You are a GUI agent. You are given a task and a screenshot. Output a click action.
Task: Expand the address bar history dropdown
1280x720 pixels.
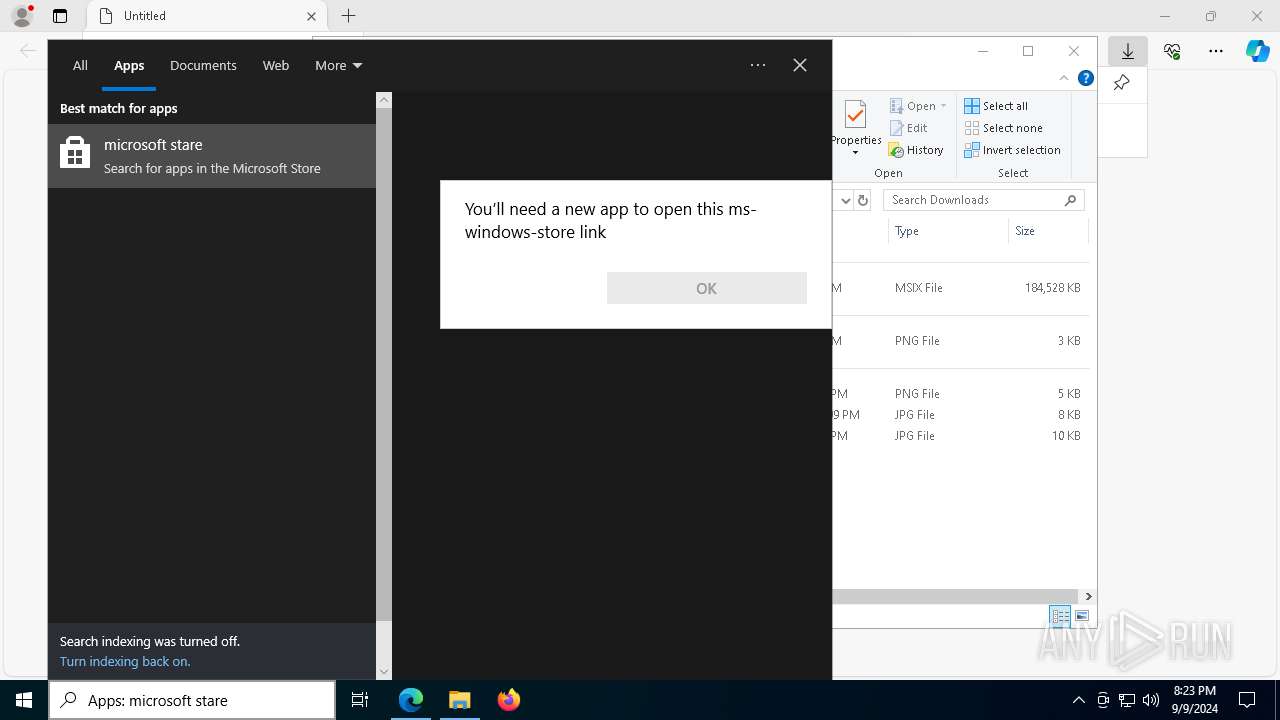tap(845, 200)
